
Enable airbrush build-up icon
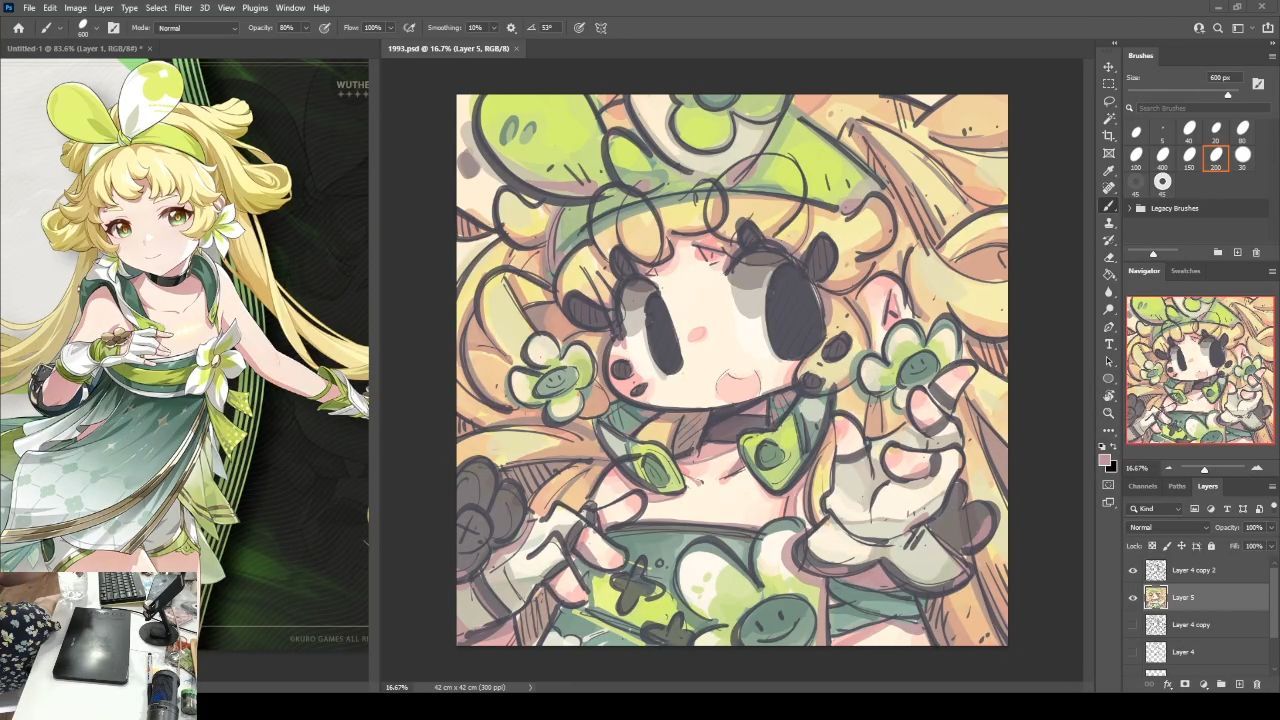409,28
